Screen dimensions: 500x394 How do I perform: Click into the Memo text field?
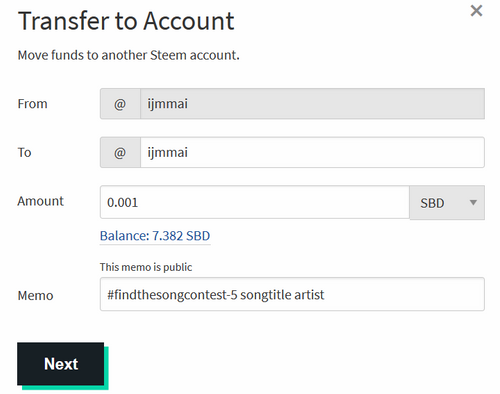click(292, 294)
